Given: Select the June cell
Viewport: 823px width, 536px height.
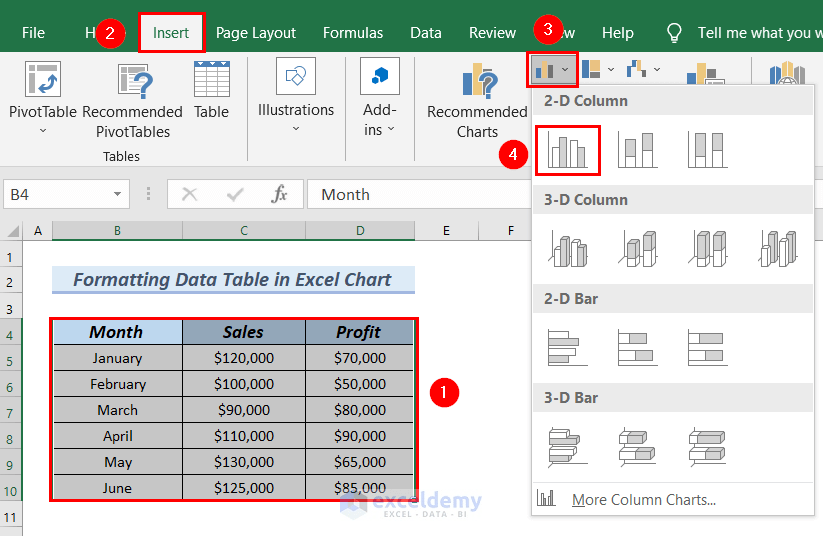Looking at the screenshot, I should tap(117, 488).
